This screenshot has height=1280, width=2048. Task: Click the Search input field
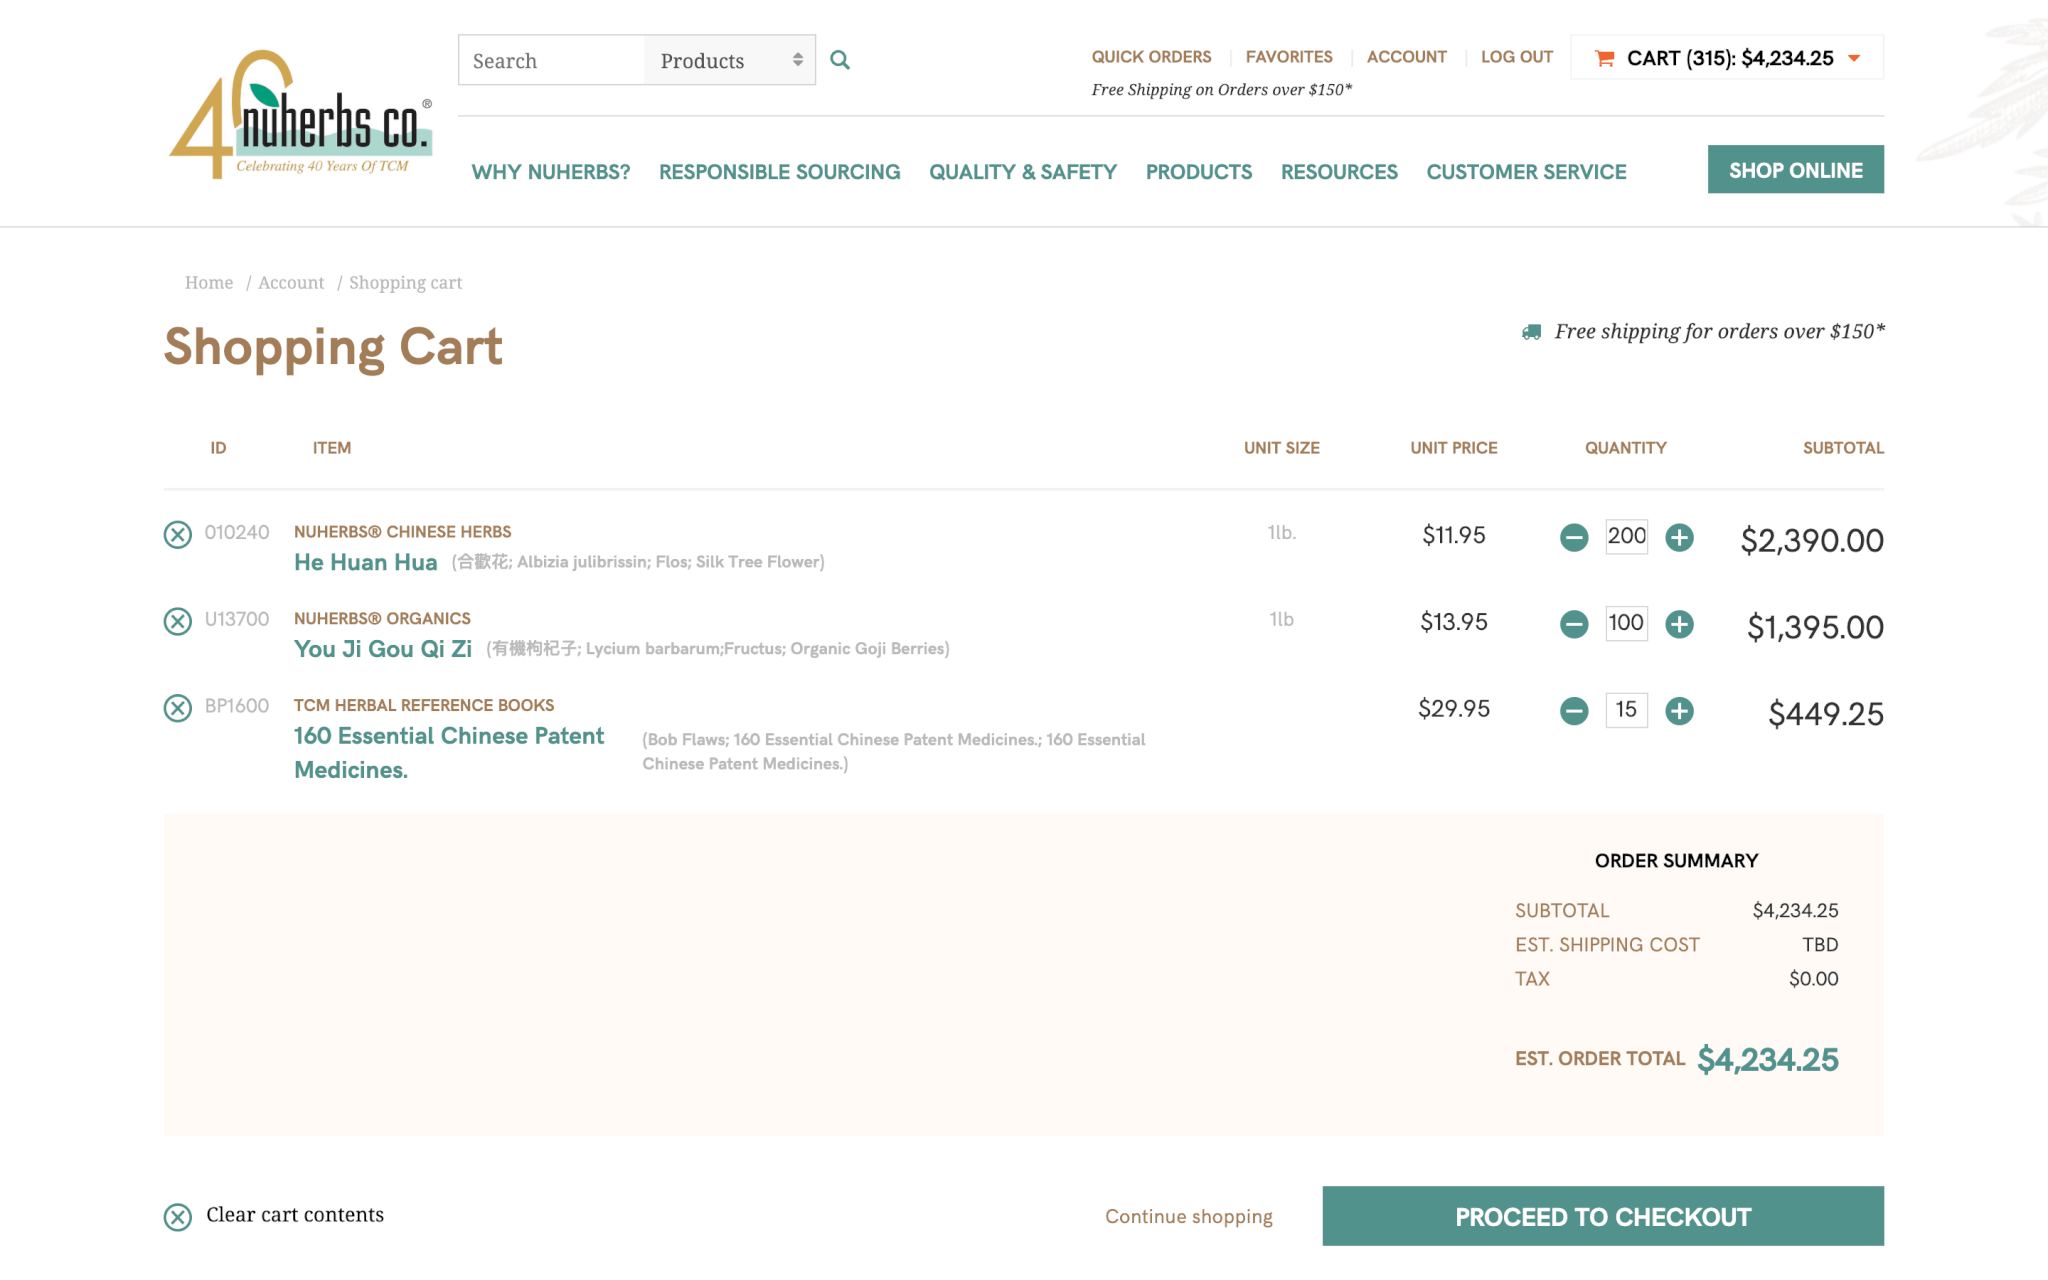tap(552, 60)
